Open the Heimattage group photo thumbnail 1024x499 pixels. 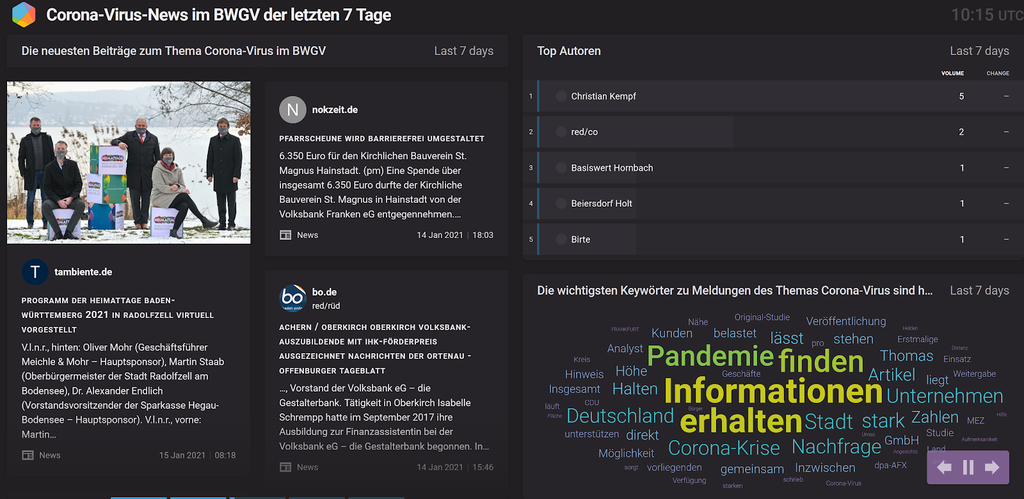pyautogui.click(x=129, y=161)
